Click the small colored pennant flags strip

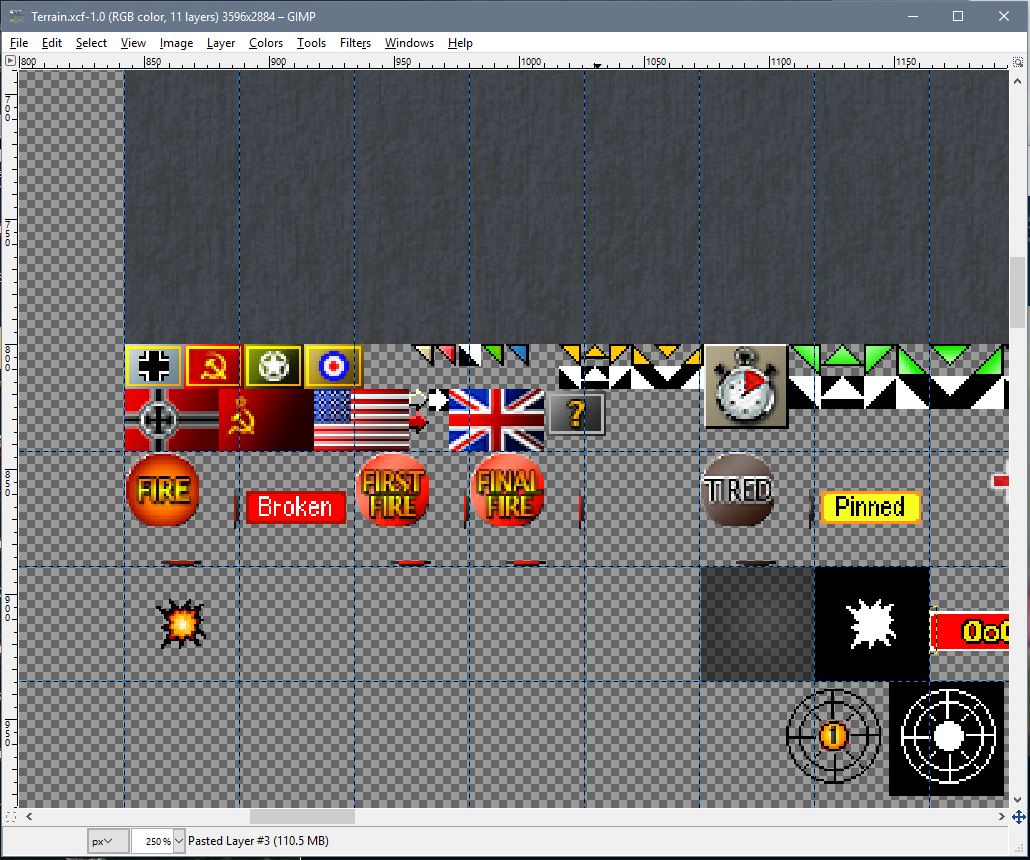(x=470, y=355)
